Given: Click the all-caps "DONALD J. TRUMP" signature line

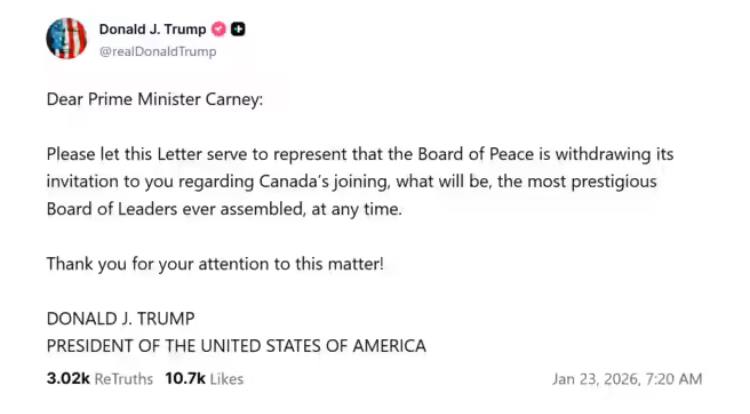Looking at the screenshot, I should tap(120, 319).
